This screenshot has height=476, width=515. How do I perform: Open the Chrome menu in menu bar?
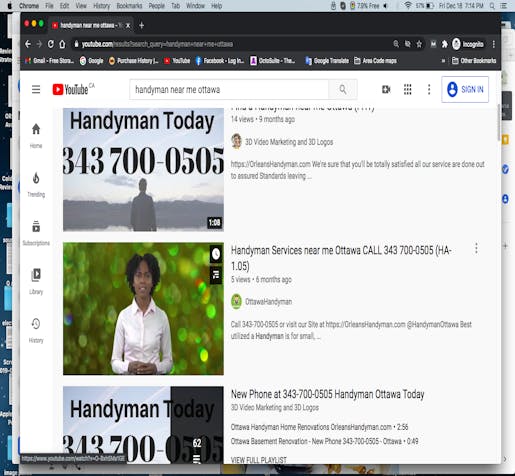[29, 5]
